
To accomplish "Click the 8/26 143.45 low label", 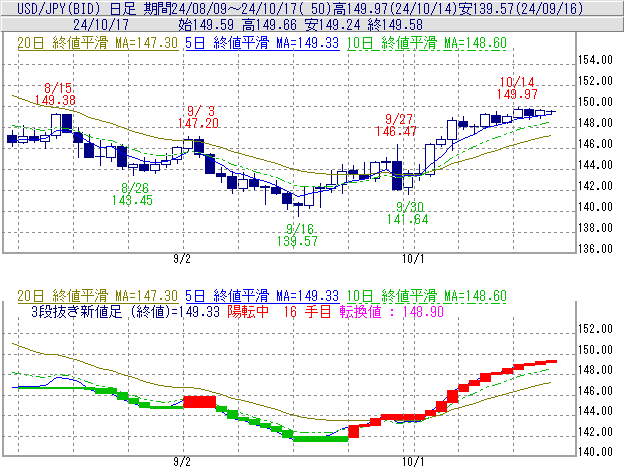I will coord(133,194).
